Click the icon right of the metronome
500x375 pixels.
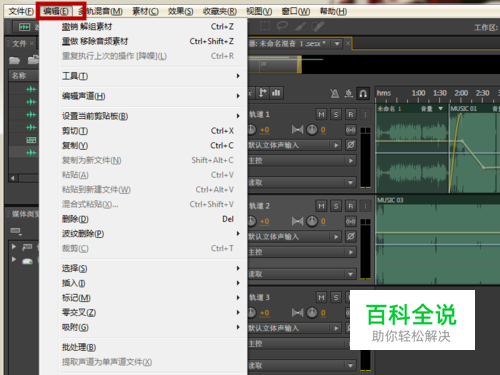coord(349,93)
